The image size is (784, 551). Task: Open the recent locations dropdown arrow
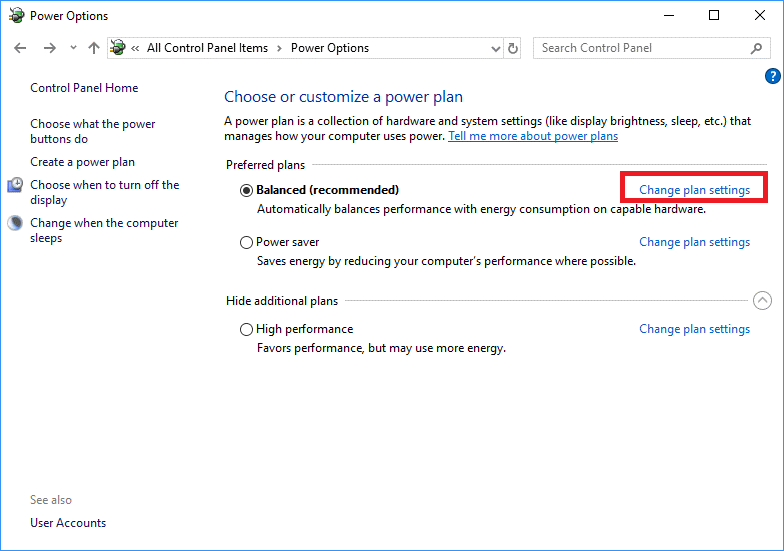coord(74,48)
